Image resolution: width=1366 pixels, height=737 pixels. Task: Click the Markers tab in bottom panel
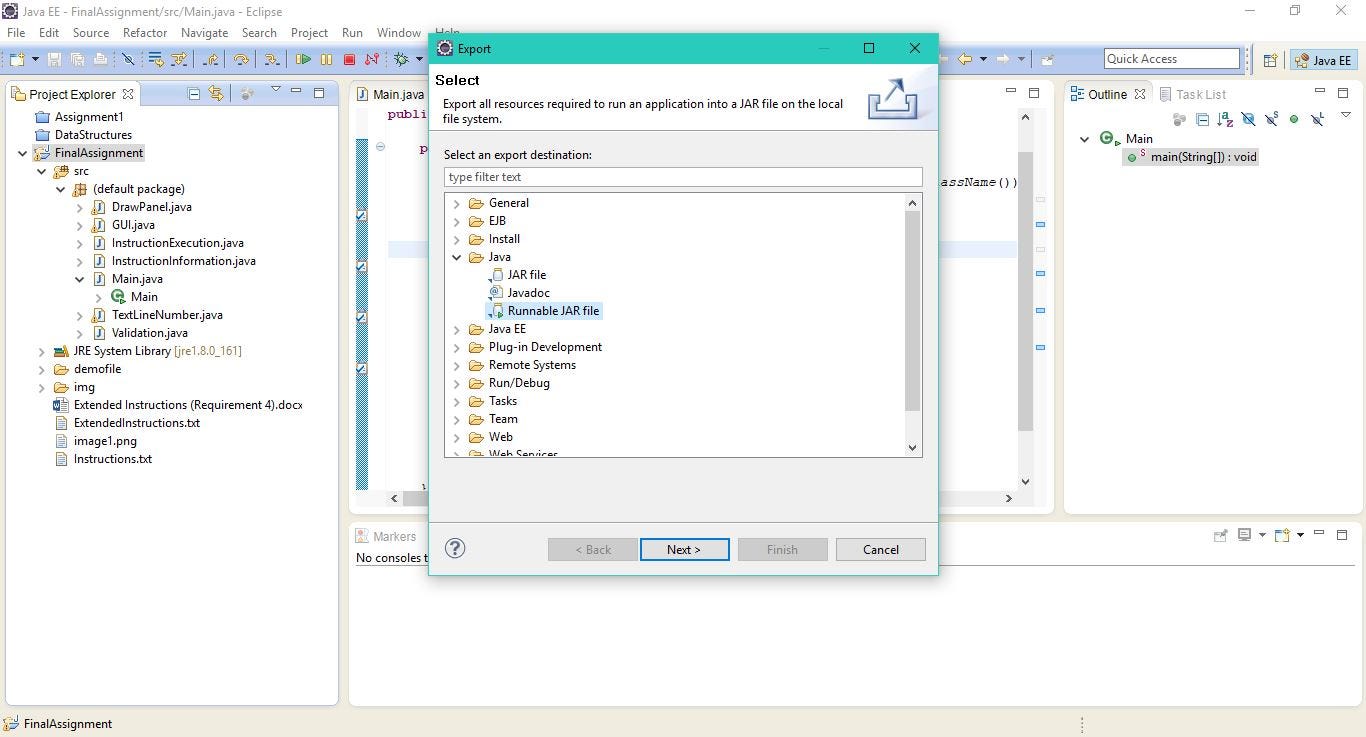tap(385, 537)
